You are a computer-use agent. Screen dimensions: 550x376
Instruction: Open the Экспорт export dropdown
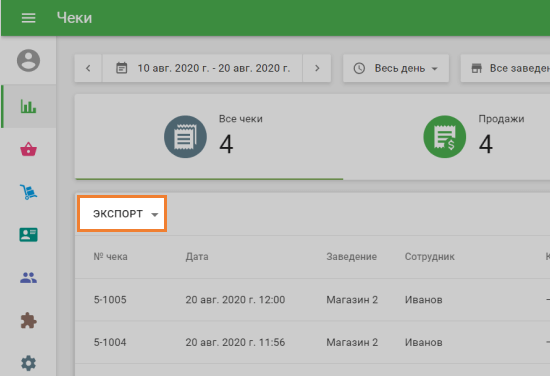pos(122,214)
